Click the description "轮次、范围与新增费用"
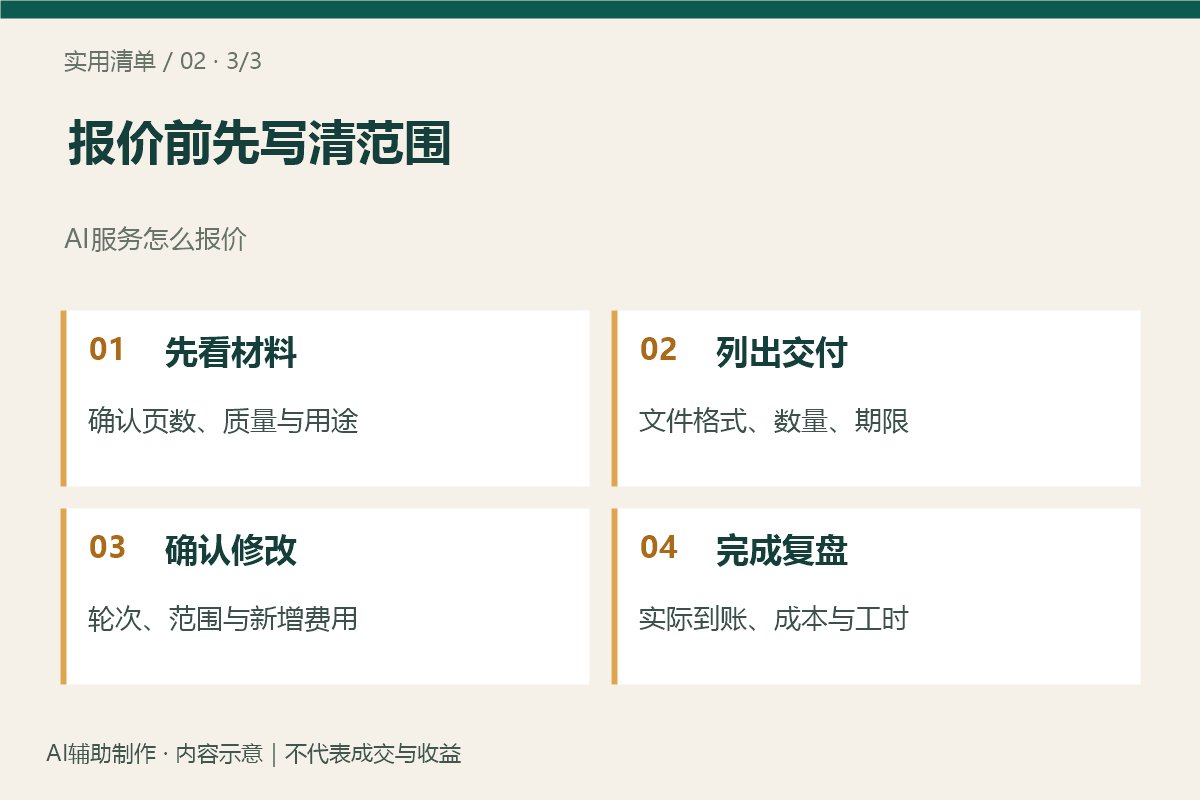Image resolution: width=1200 pixels, height=800 pixels. 223,619
